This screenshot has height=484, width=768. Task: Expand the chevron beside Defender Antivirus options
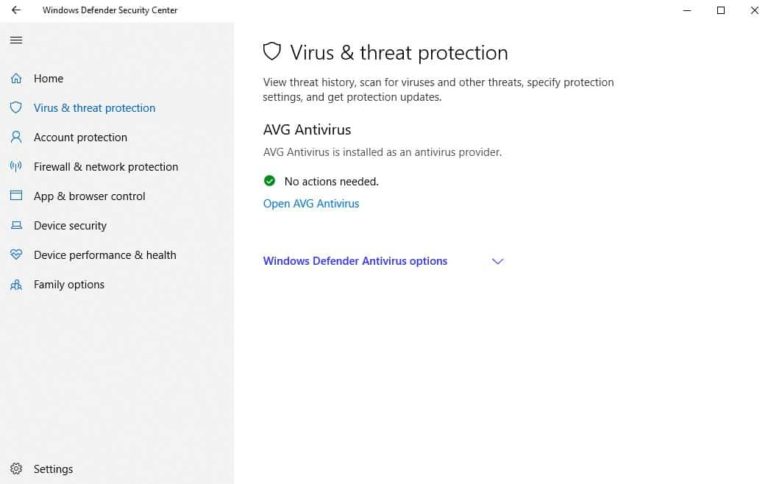pyautogui.click(x=498, y=261)
